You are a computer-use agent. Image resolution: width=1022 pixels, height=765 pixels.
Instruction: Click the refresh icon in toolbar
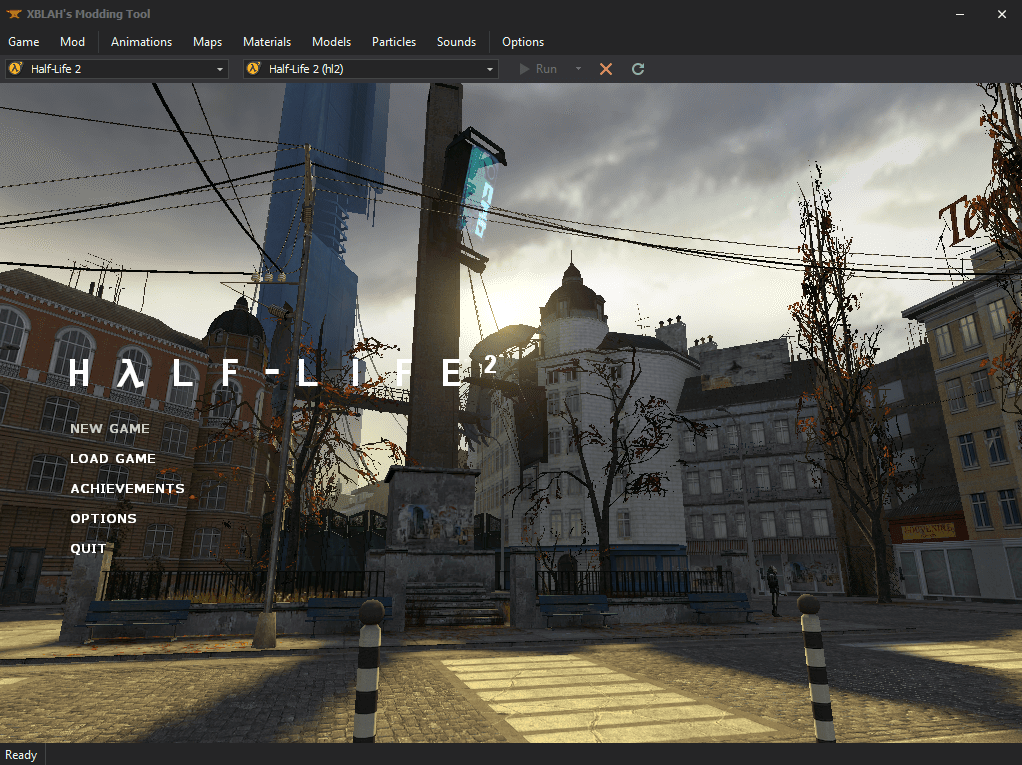[638, 69]
